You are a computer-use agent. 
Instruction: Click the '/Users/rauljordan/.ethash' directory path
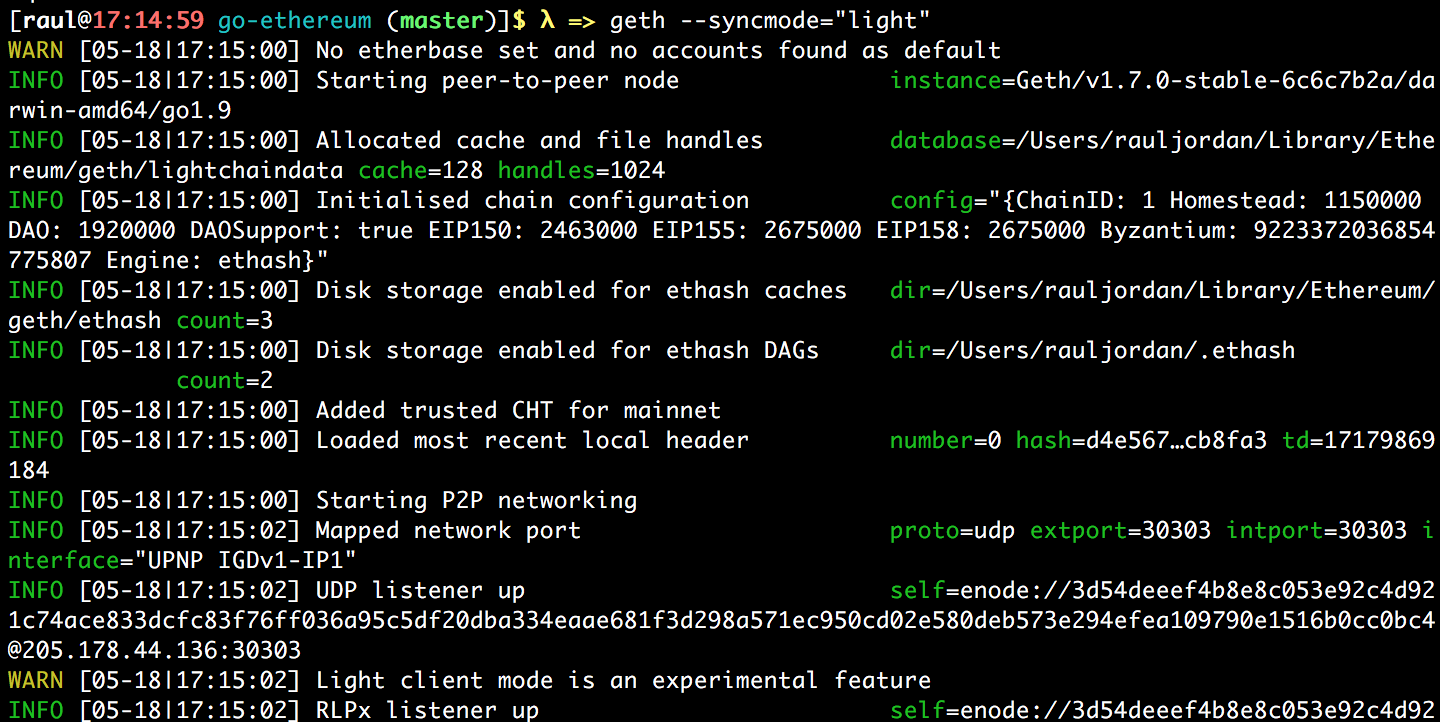pos(1120,350)
